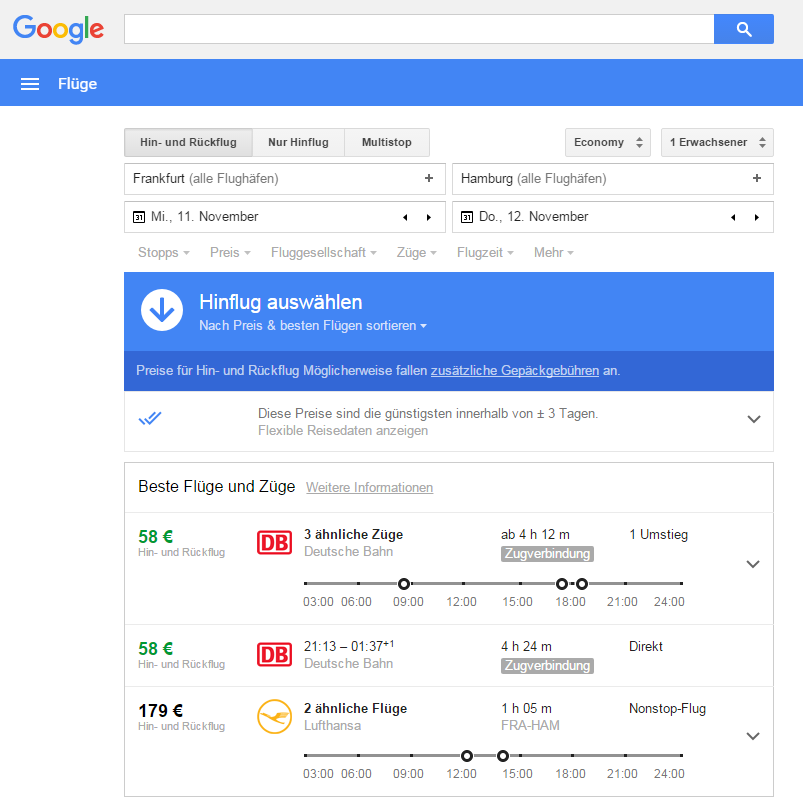Open the Stopps filter dropdown

tap(164, 253)
